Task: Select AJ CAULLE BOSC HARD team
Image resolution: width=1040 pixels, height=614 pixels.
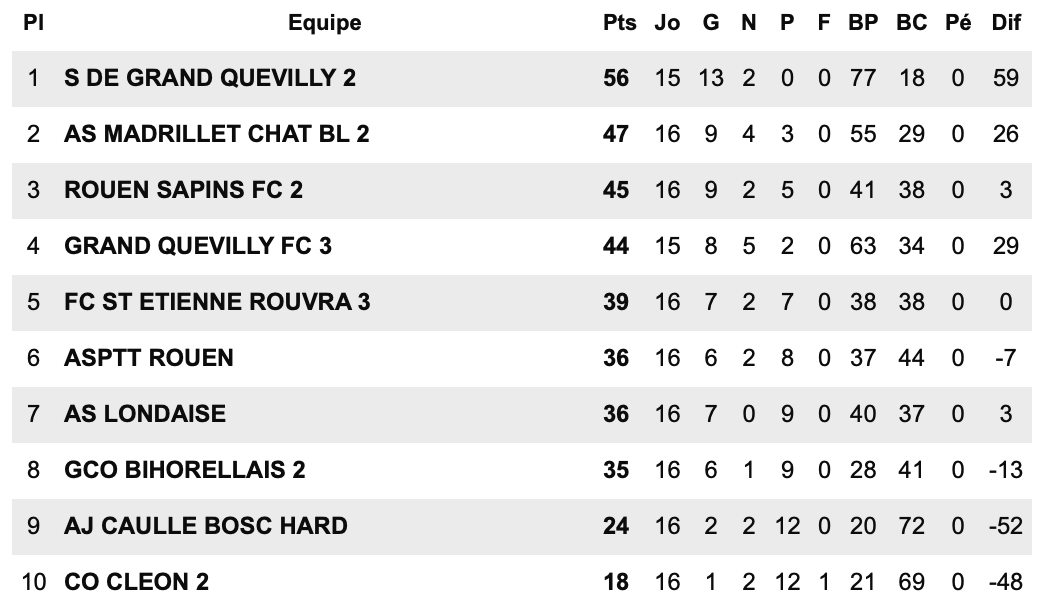Action: (x=206, y=526)
